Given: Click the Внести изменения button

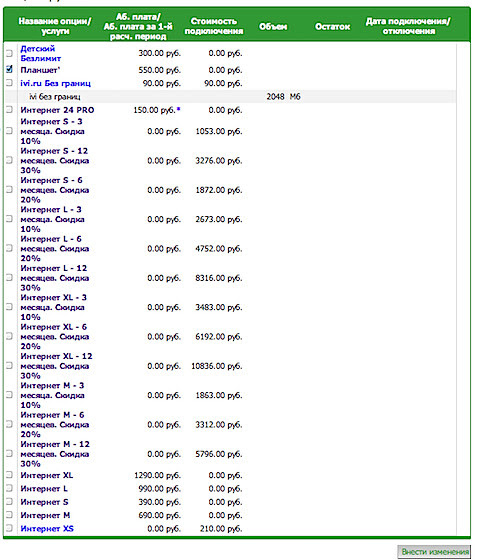Looking at the screenshot, I should pos(434,551).
